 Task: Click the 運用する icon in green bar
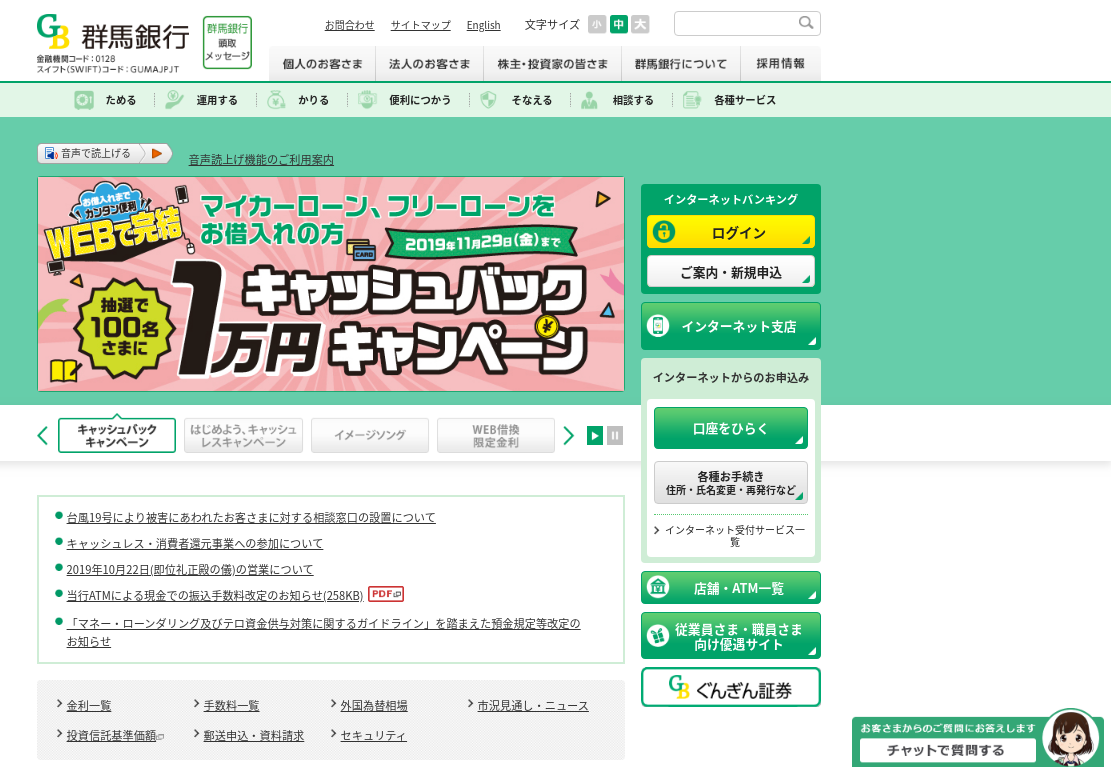click(x=174, y=100)
